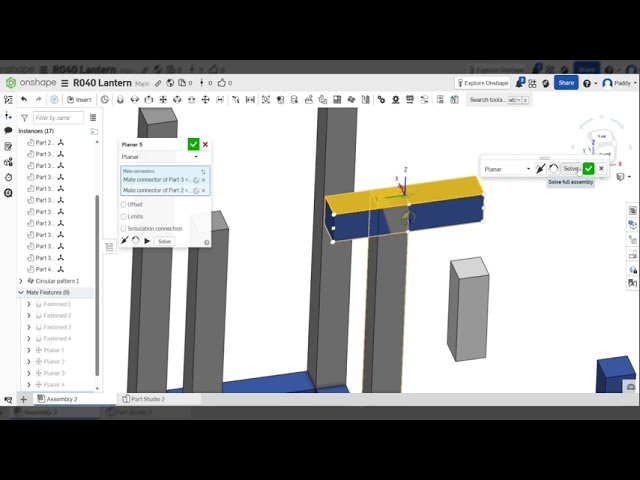This screenshot has height=480, width=640.
Task: Click the Search tools field
Action: pyautogui.click(x=499, y=100)
